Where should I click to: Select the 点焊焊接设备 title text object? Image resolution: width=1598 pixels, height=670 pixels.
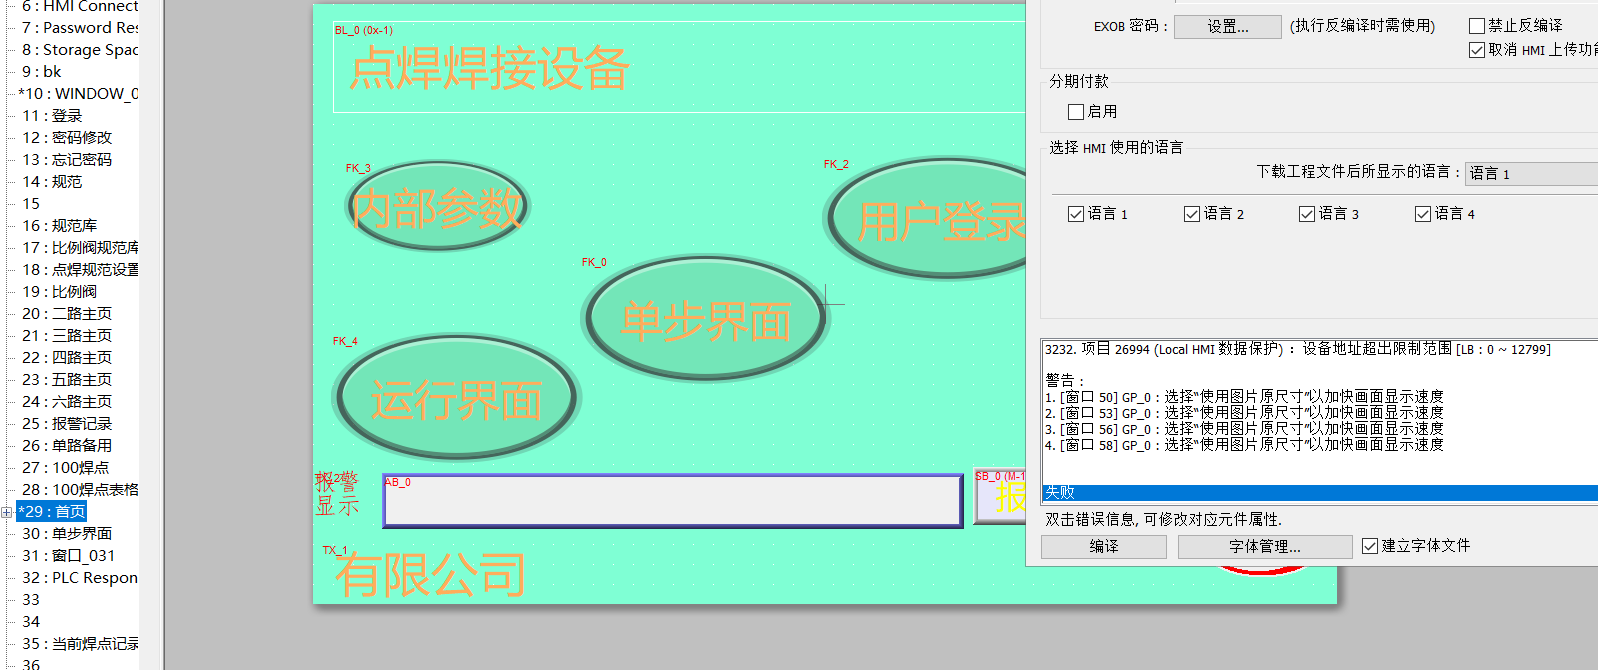489,69
